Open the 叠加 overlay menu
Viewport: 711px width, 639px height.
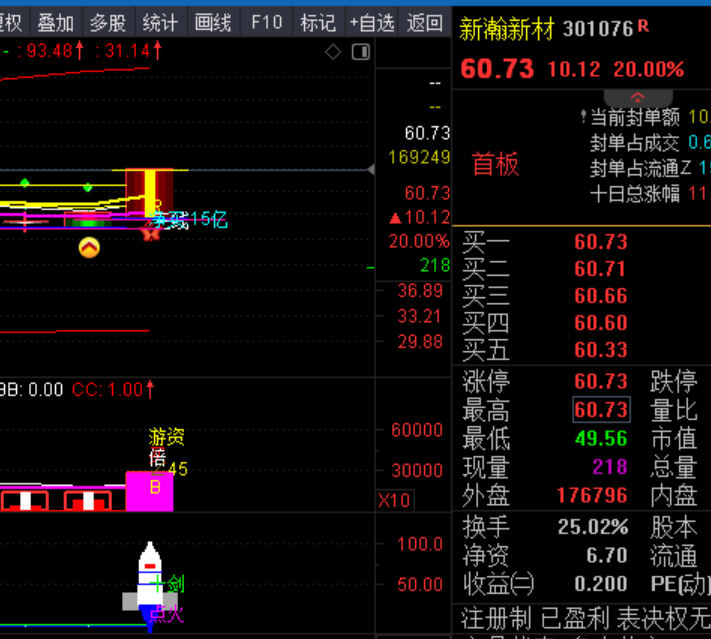[56, 22]
